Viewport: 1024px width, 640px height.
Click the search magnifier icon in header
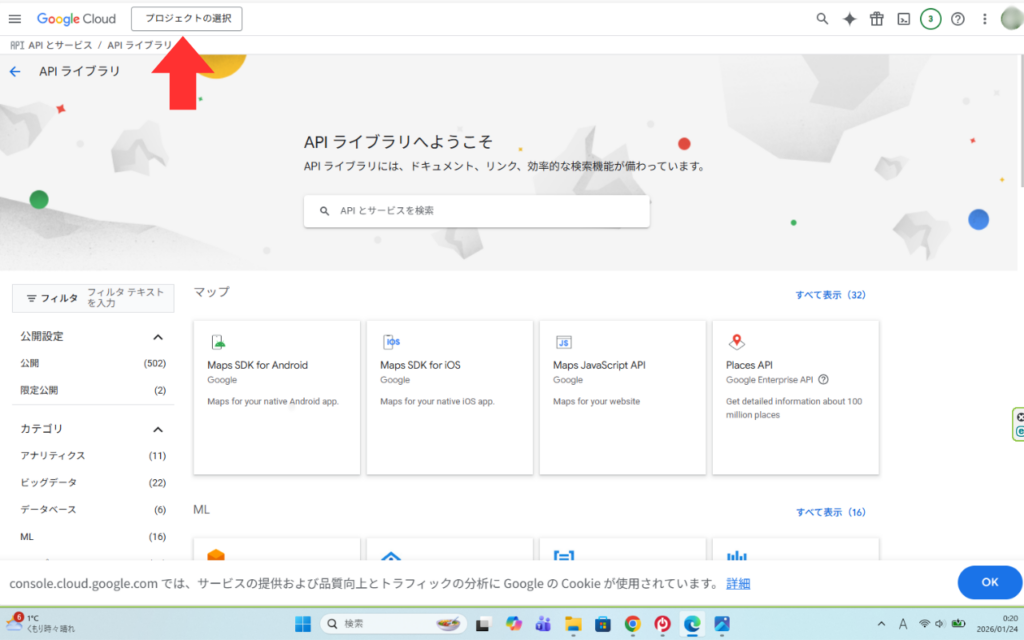click(x=822, y=19)
